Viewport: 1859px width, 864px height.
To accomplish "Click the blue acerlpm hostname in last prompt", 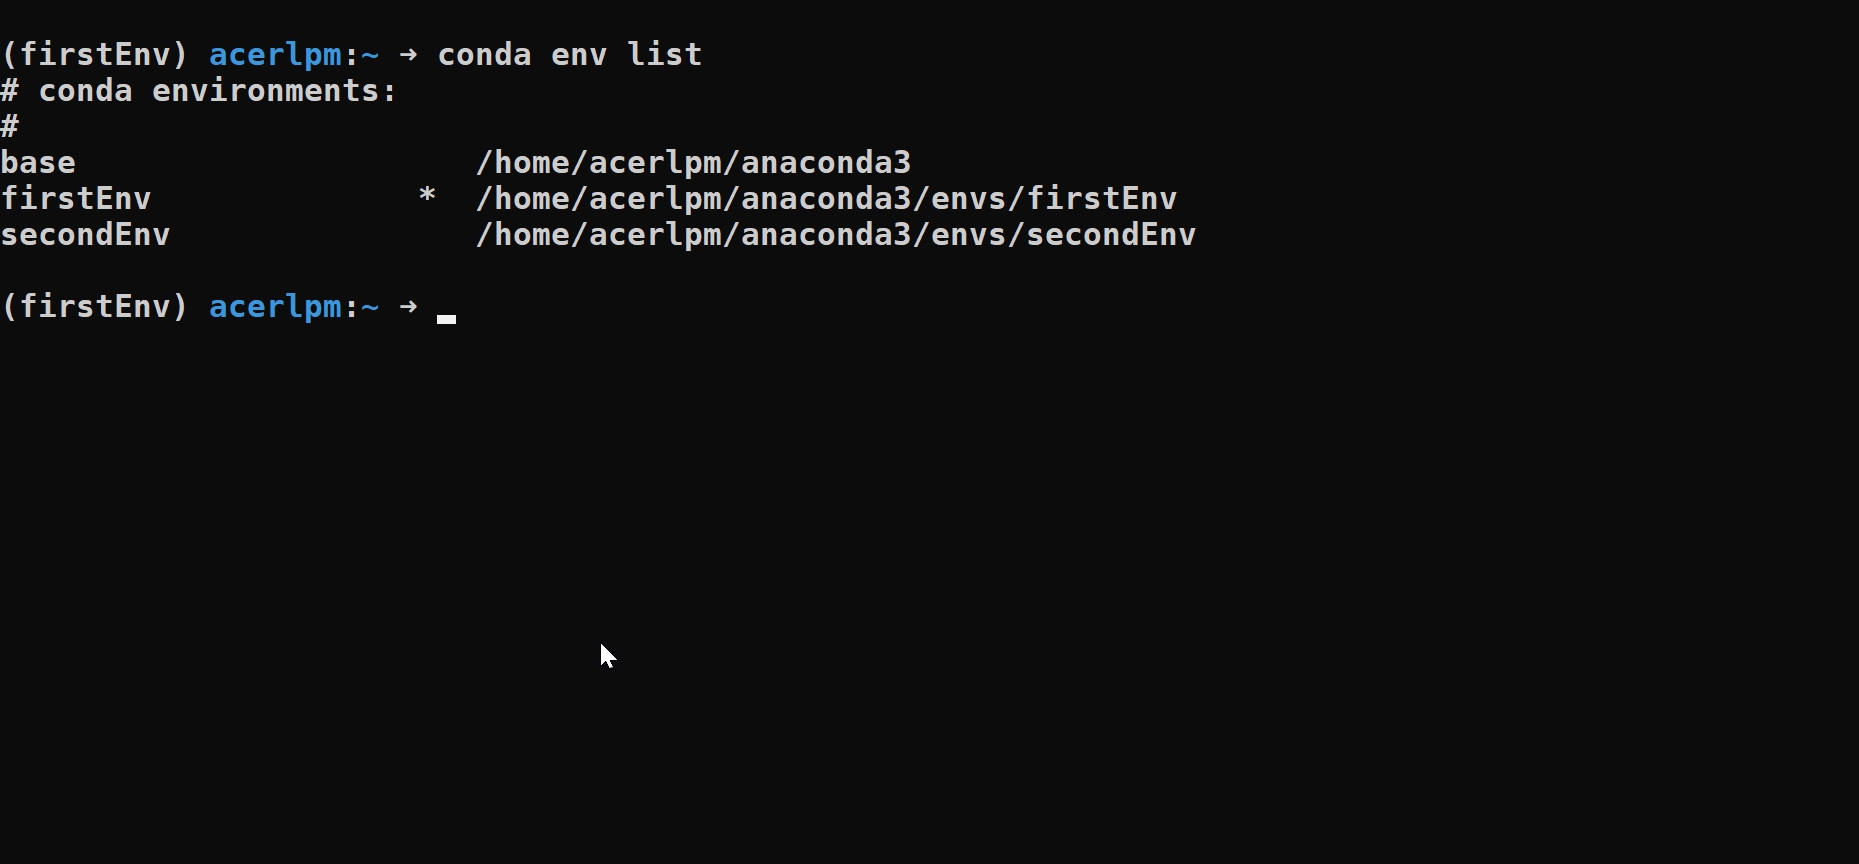I will click(276, 307).
